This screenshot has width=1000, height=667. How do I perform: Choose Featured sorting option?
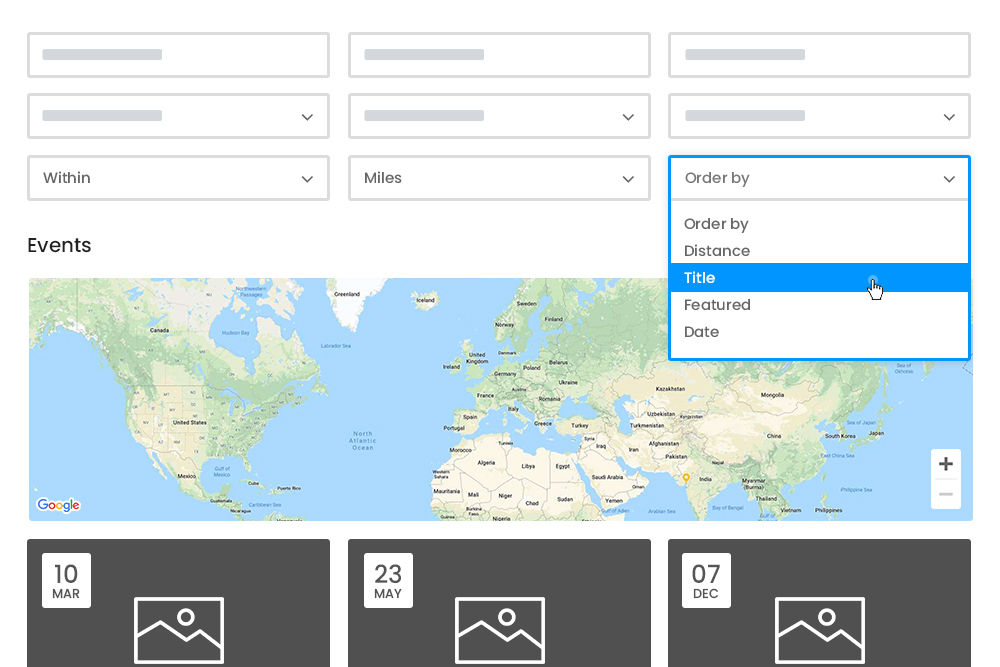click(x=717, y=305)
